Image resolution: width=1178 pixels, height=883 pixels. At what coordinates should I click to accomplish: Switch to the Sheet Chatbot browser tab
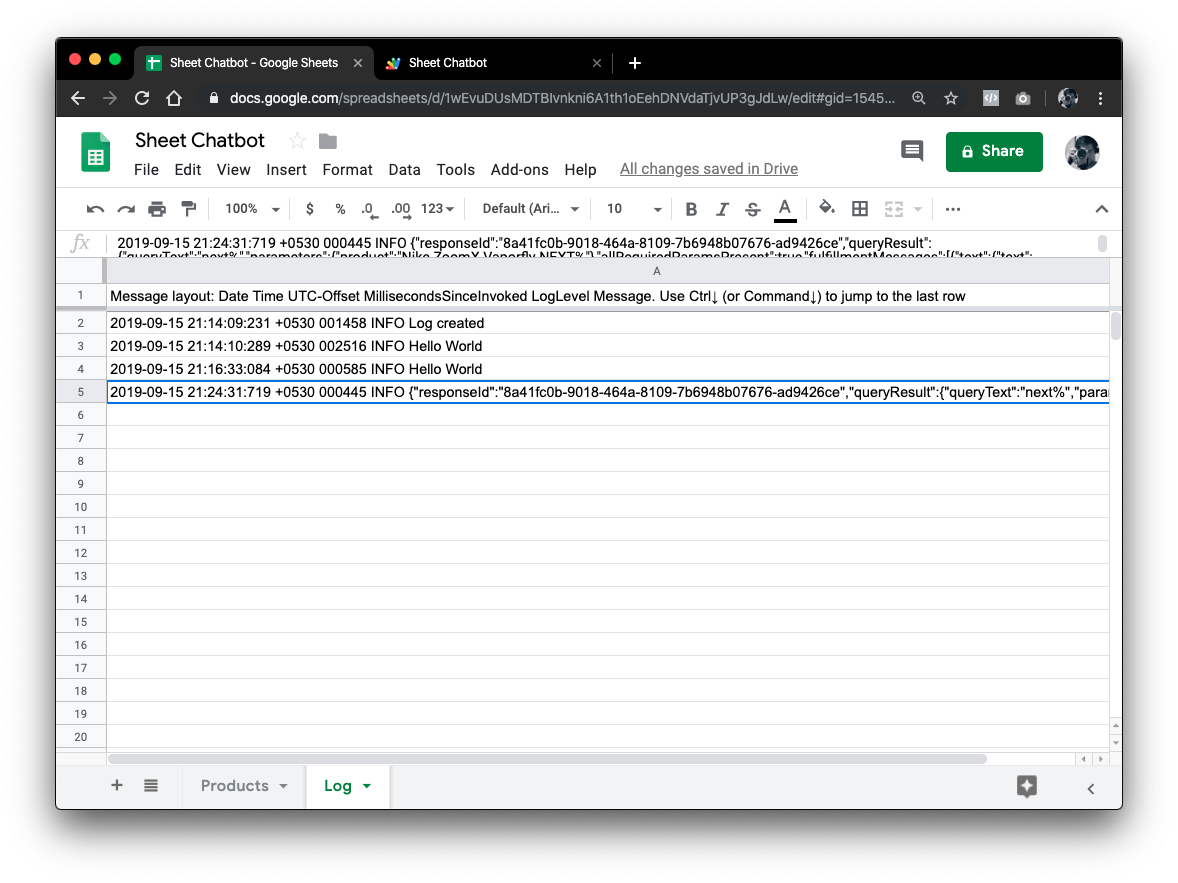click(x=492, y=63)
